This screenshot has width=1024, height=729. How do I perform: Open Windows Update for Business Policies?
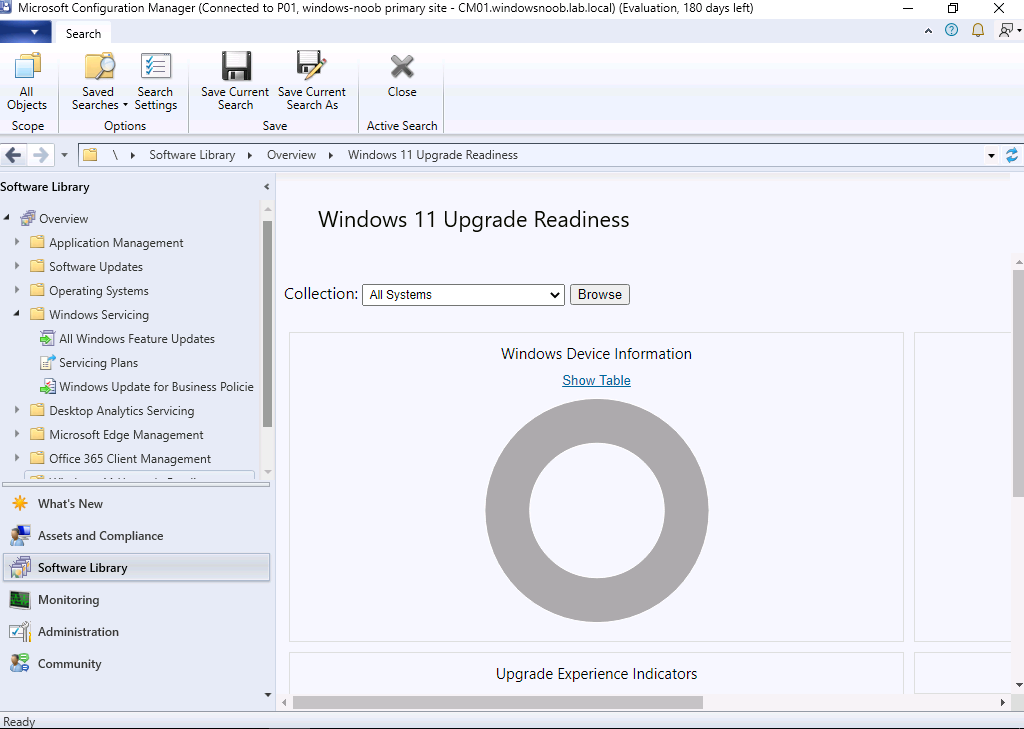point(156,387)
